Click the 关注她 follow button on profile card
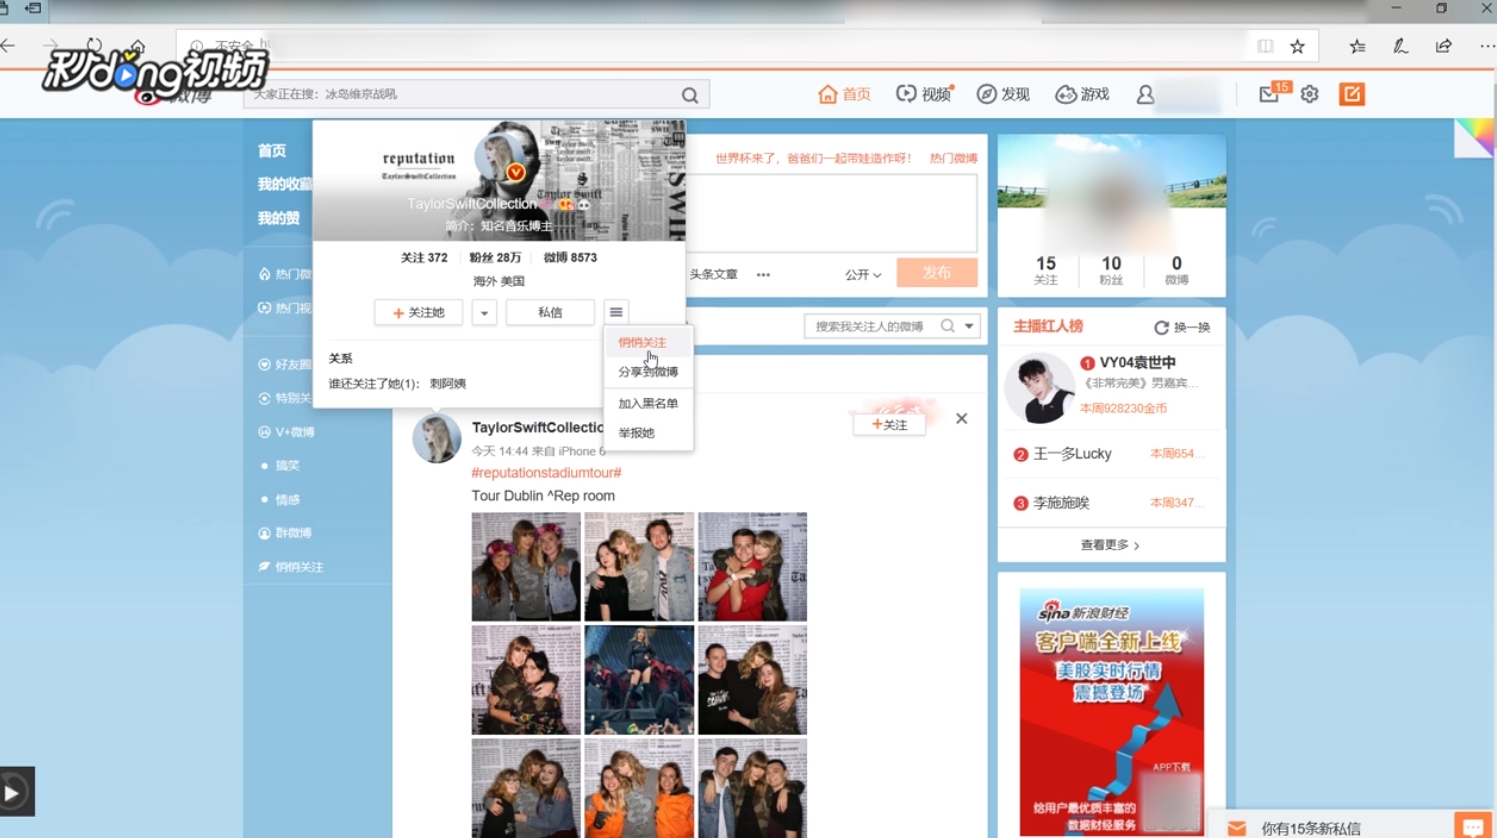The width and height of the screenshot is (1497, 838). [418, 312]
